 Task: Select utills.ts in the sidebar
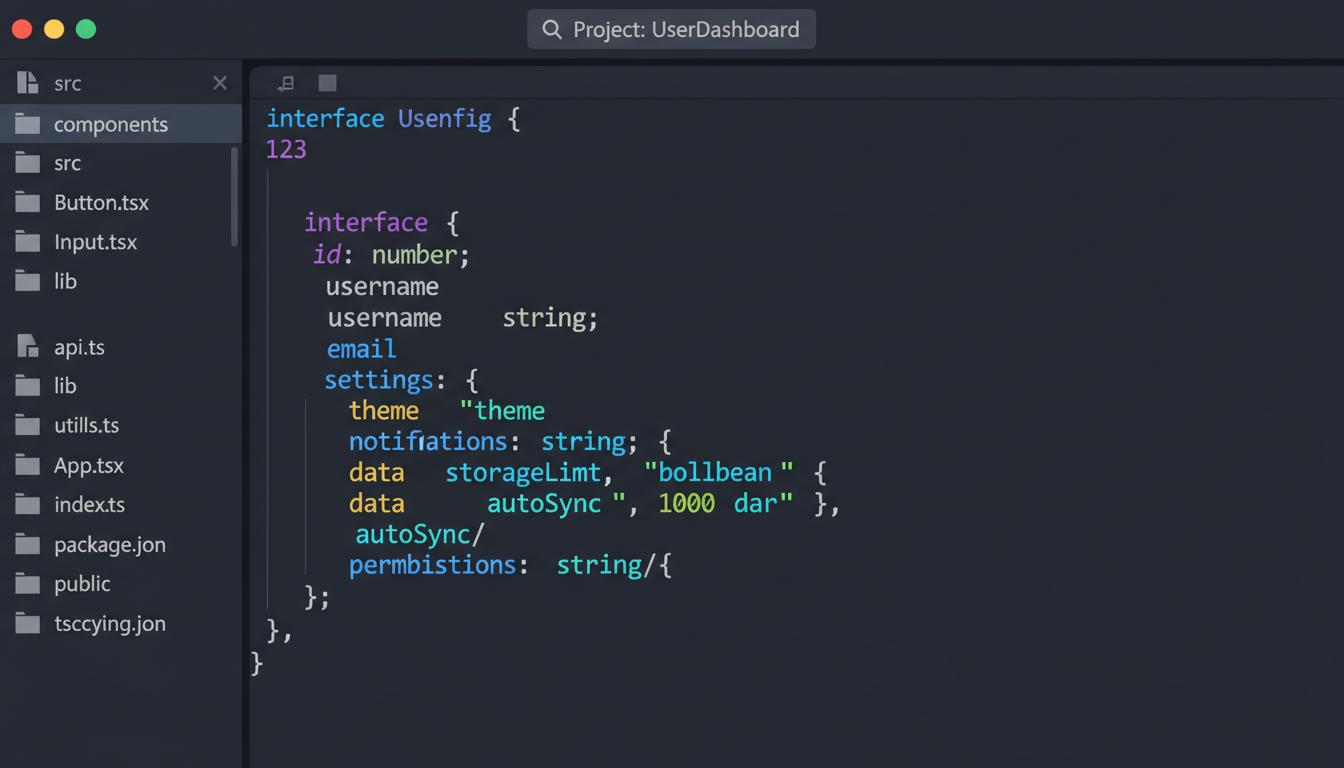click(86, 425)
